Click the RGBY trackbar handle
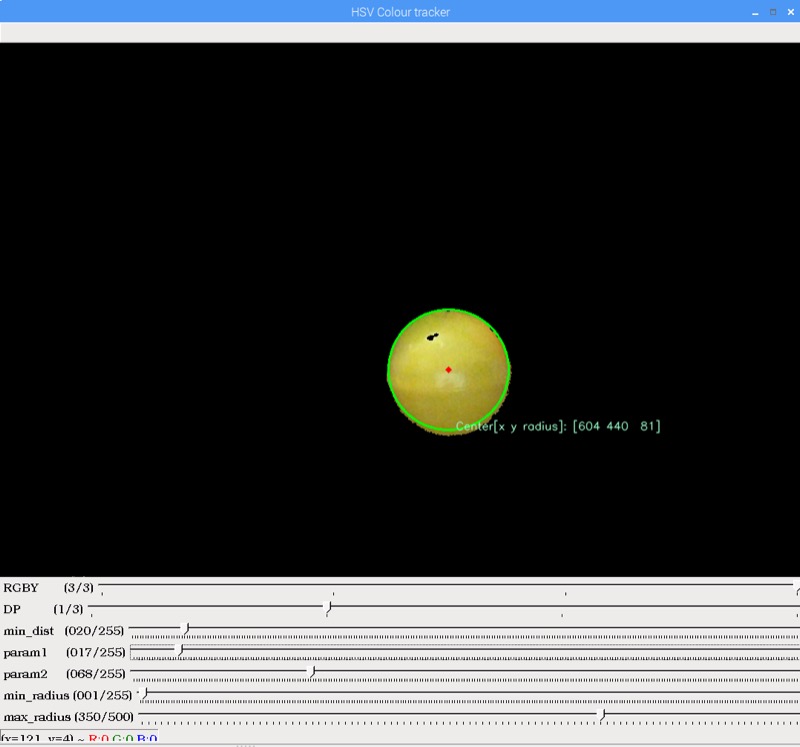Screen dimensions: 800x747 pyautogui.click(x=797, y=587)
